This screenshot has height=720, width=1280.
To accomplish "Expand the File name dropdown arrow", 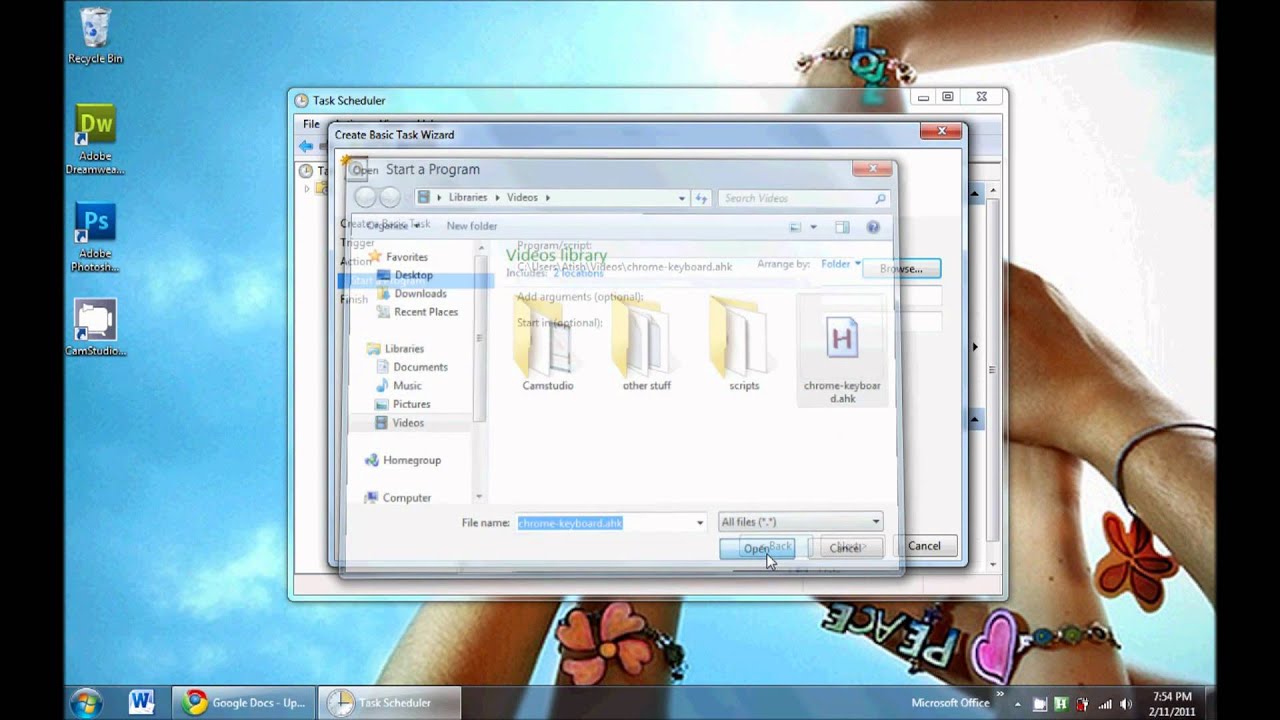I will pyautogui.click(x=700, y=522).
